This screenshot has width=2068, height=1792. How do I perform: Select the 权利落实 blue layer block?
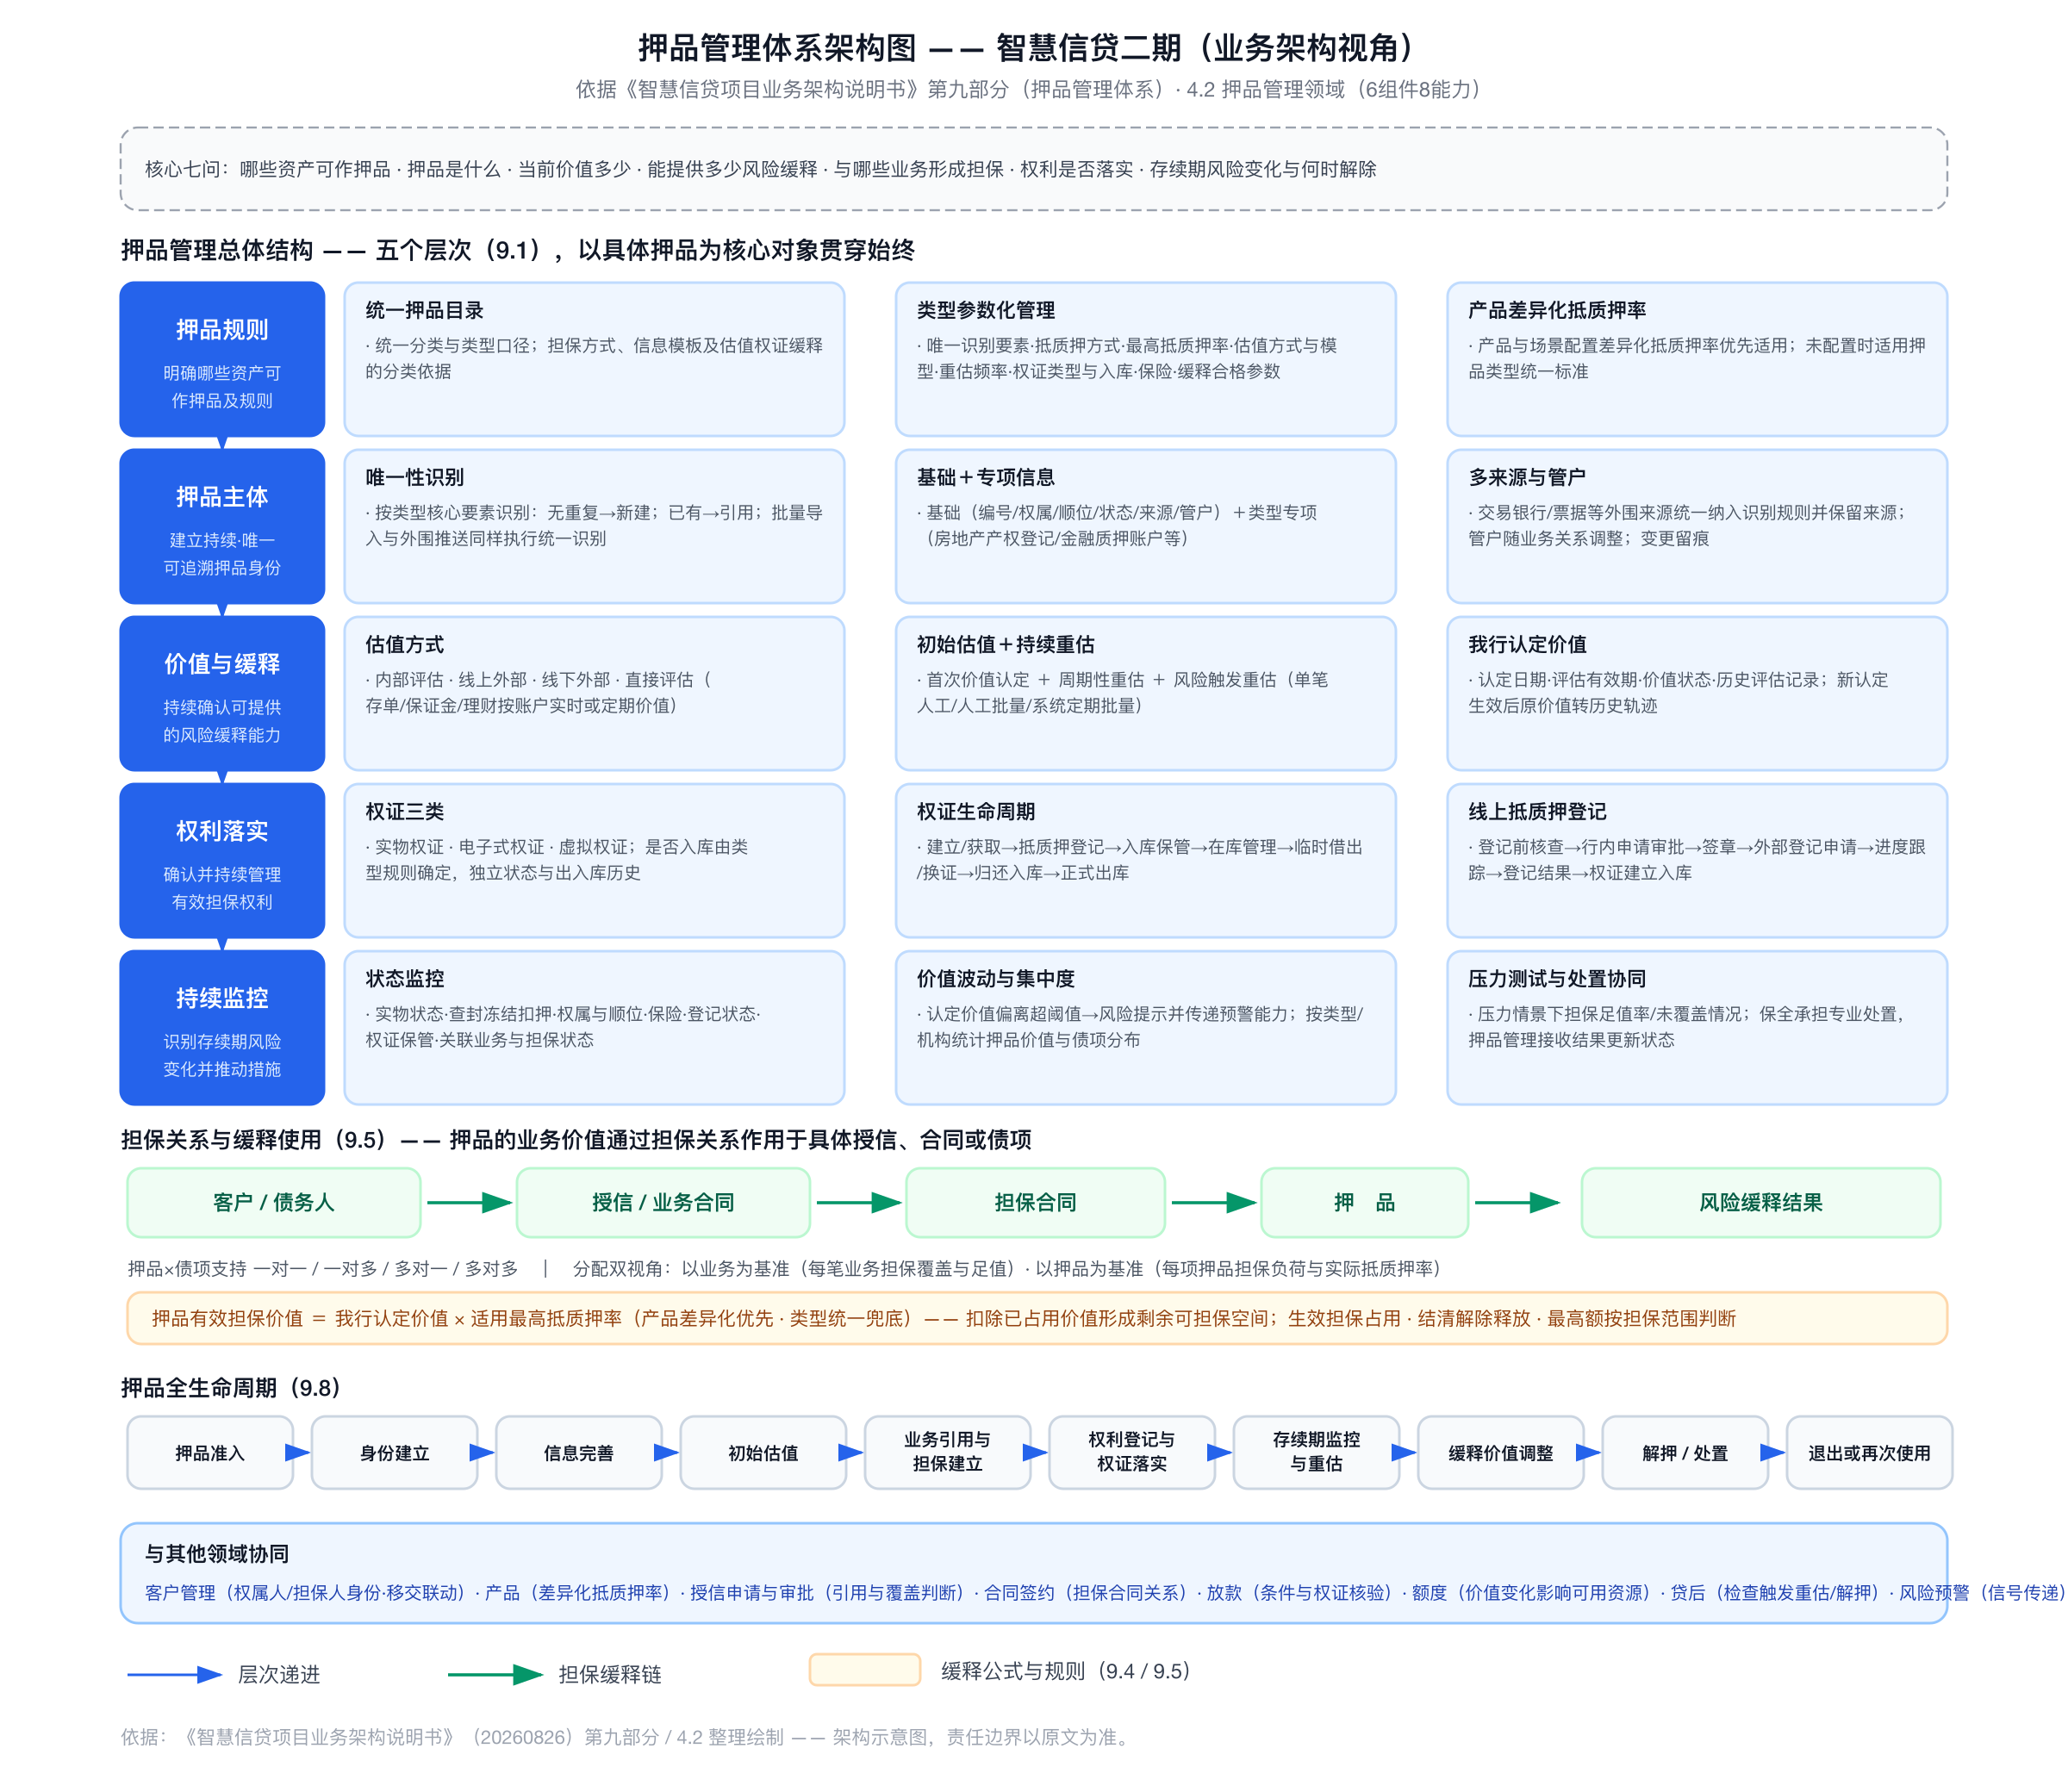(222, 860)
